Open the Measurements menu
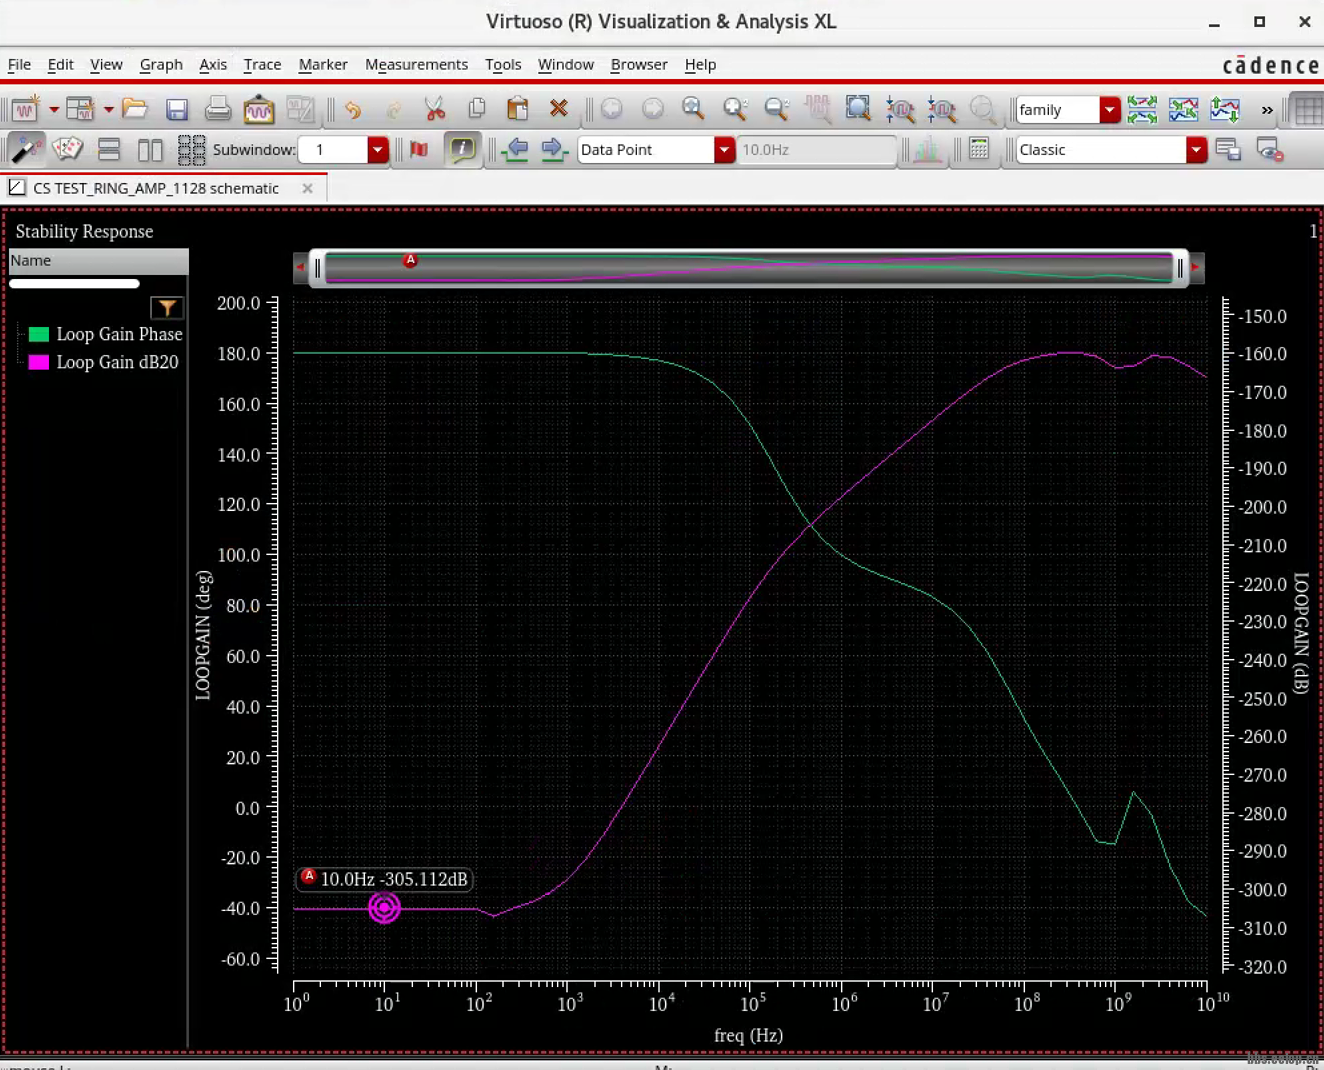The image size is (1324, 1070). click(x=416, y=64)
